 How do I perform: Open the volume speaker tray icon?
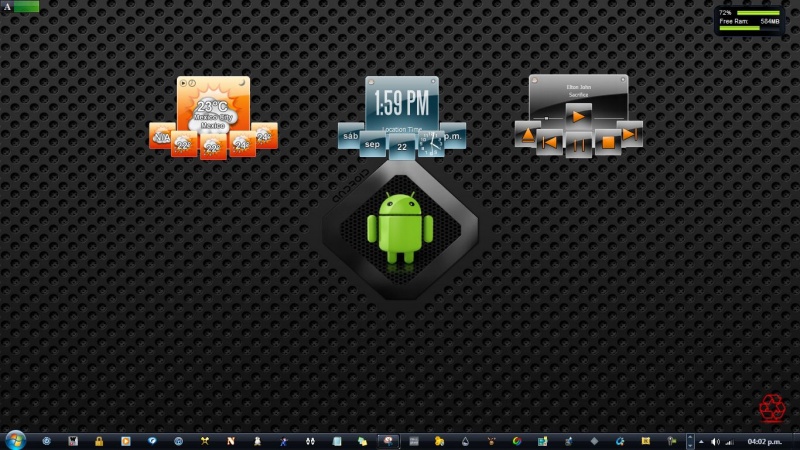click(715, 442)
